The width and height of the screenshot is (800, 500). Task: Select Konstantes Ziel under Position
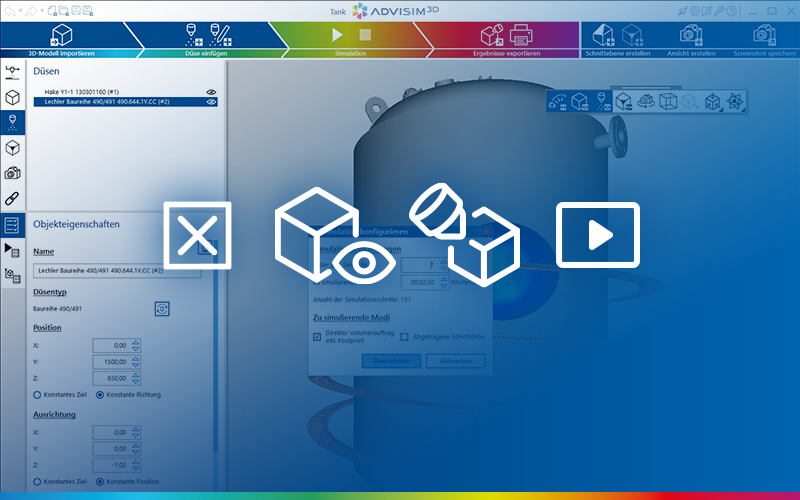click(37, 395)
